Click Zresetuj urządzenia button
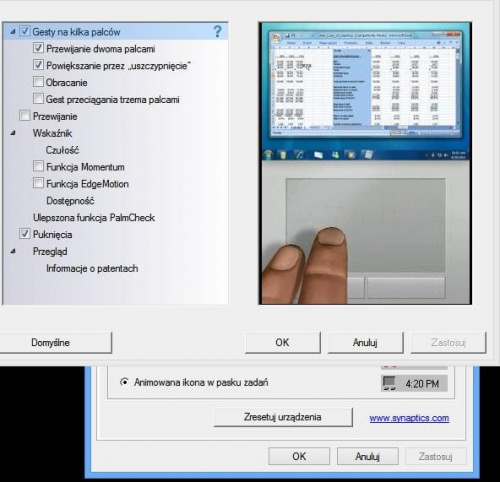 point(283,417)
